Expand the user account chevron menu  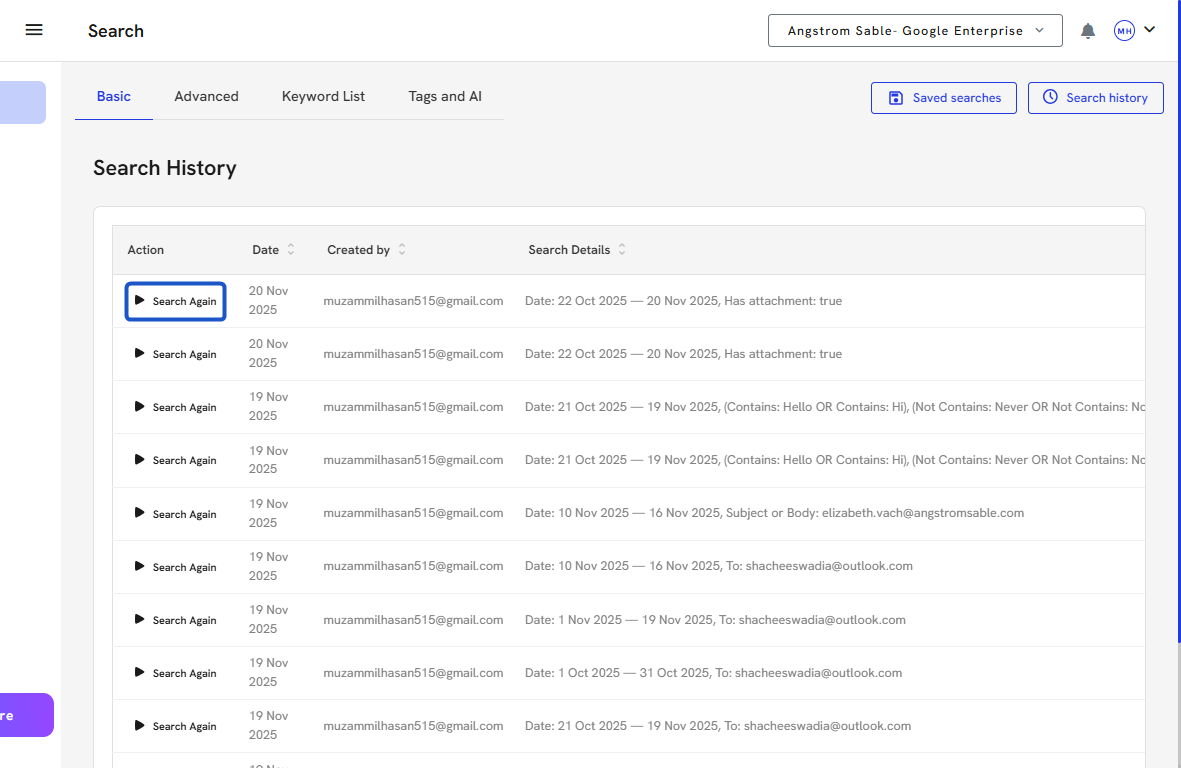pyautogui.click(x=1150, y=30)
